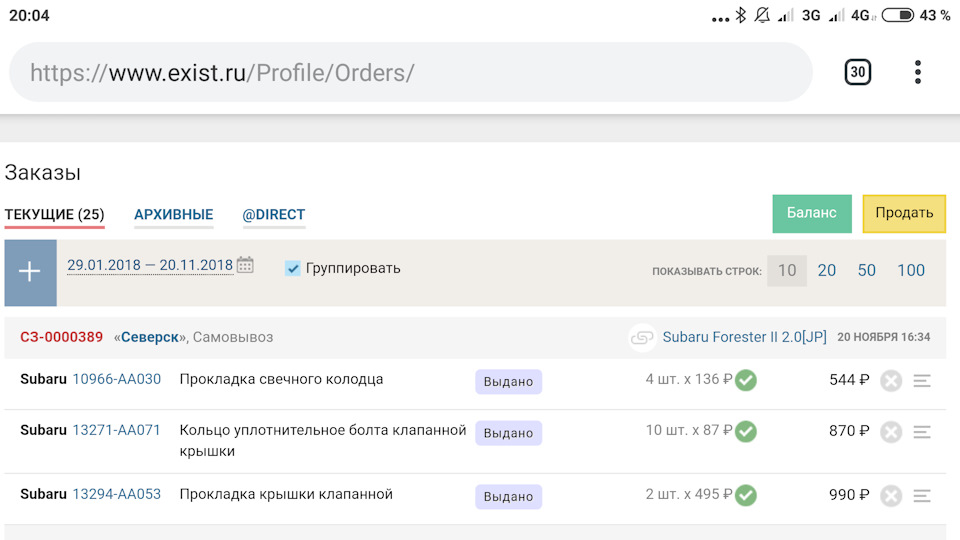
Task: Open the calendar date picker icon
Action: point(245,265)
